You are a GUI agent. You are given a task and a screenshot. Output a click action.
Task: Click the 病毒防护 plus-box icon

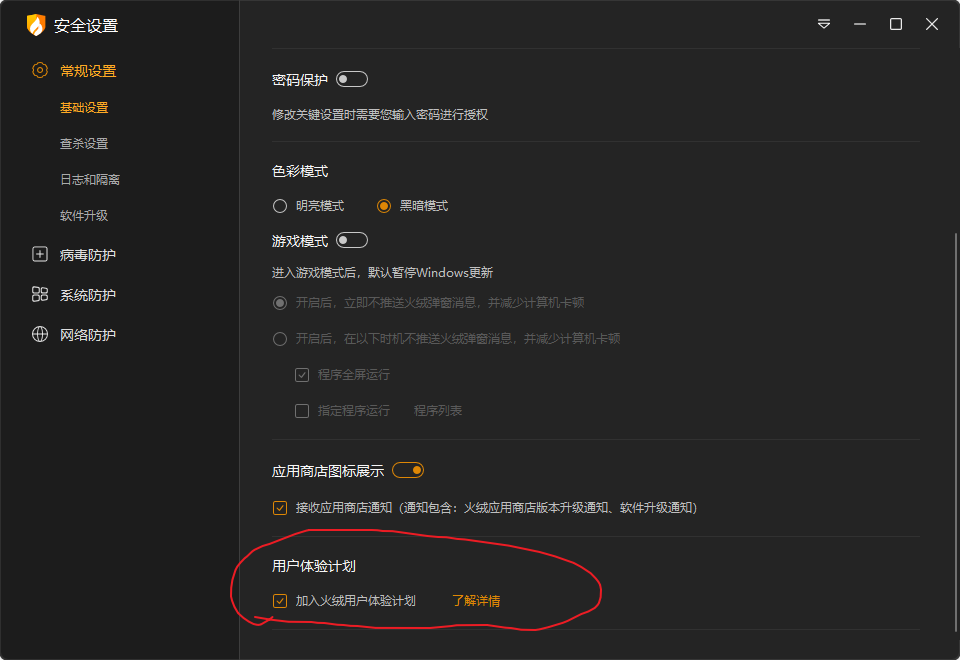[x=40, y=255]
